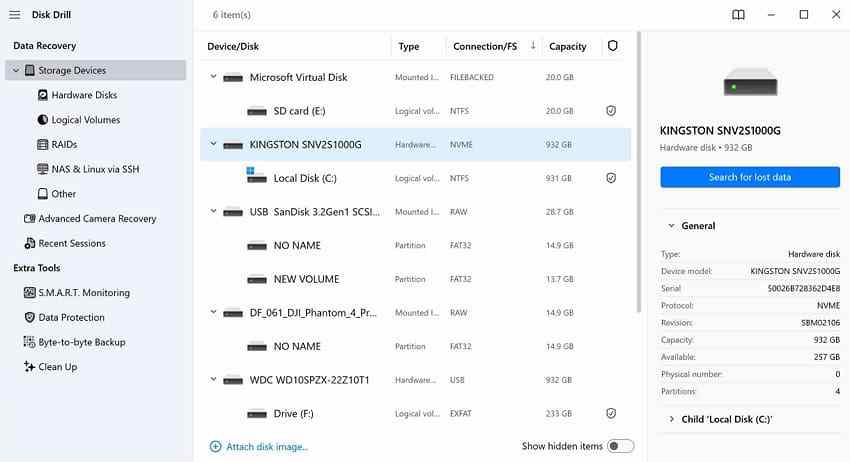Click the Advanced Camera Recovery icon
This screenshot has height=462, width=850.
click(x=30, y=219)
